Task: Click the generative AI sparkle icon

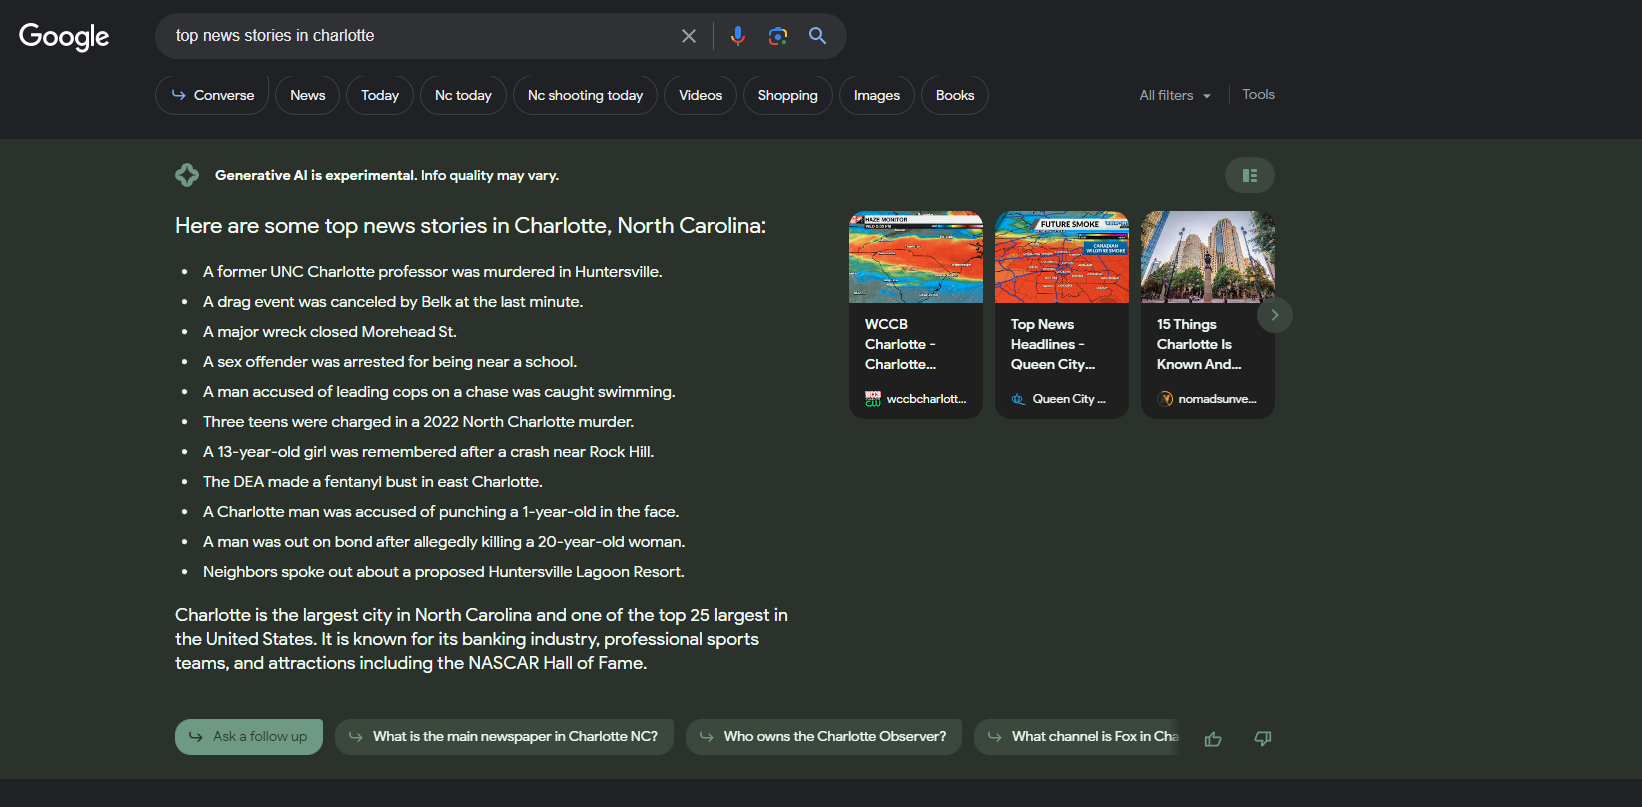Action: coord(187,175)
